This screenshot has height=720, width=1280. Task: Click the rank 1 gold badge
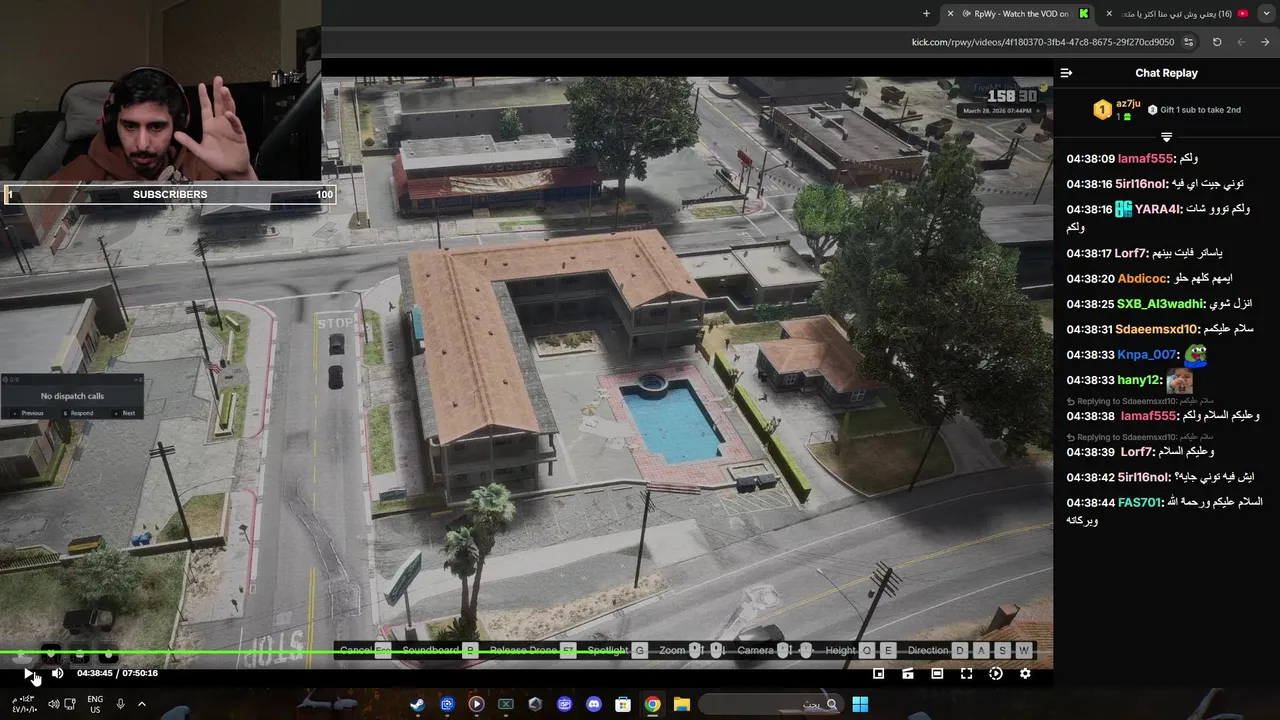pos(1102,110)
